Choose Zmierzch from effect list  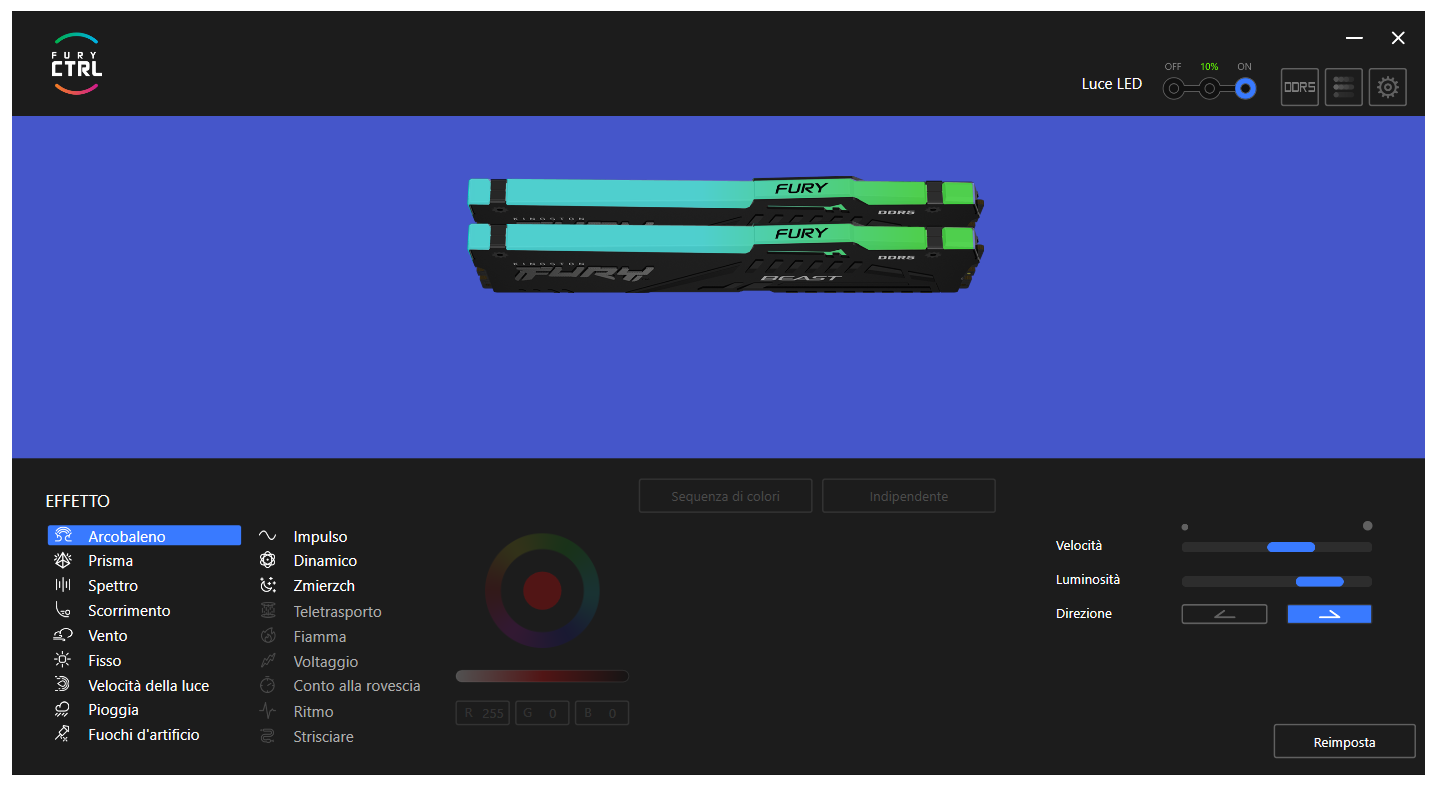click(324, 586)
